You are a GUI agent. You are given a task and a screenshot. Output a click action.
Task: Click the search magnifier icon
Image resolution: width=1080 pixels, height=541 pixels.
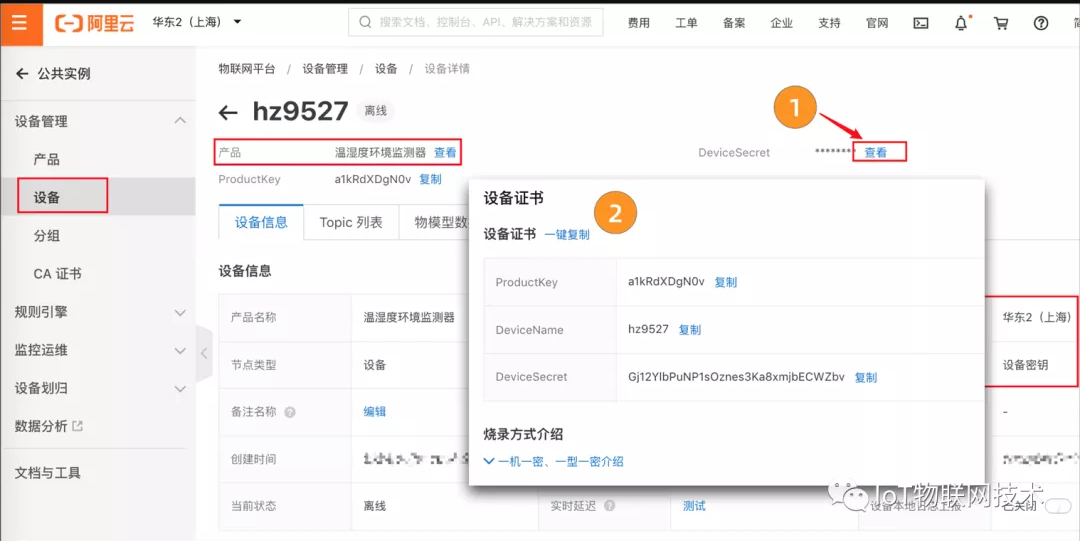point(365,22)
